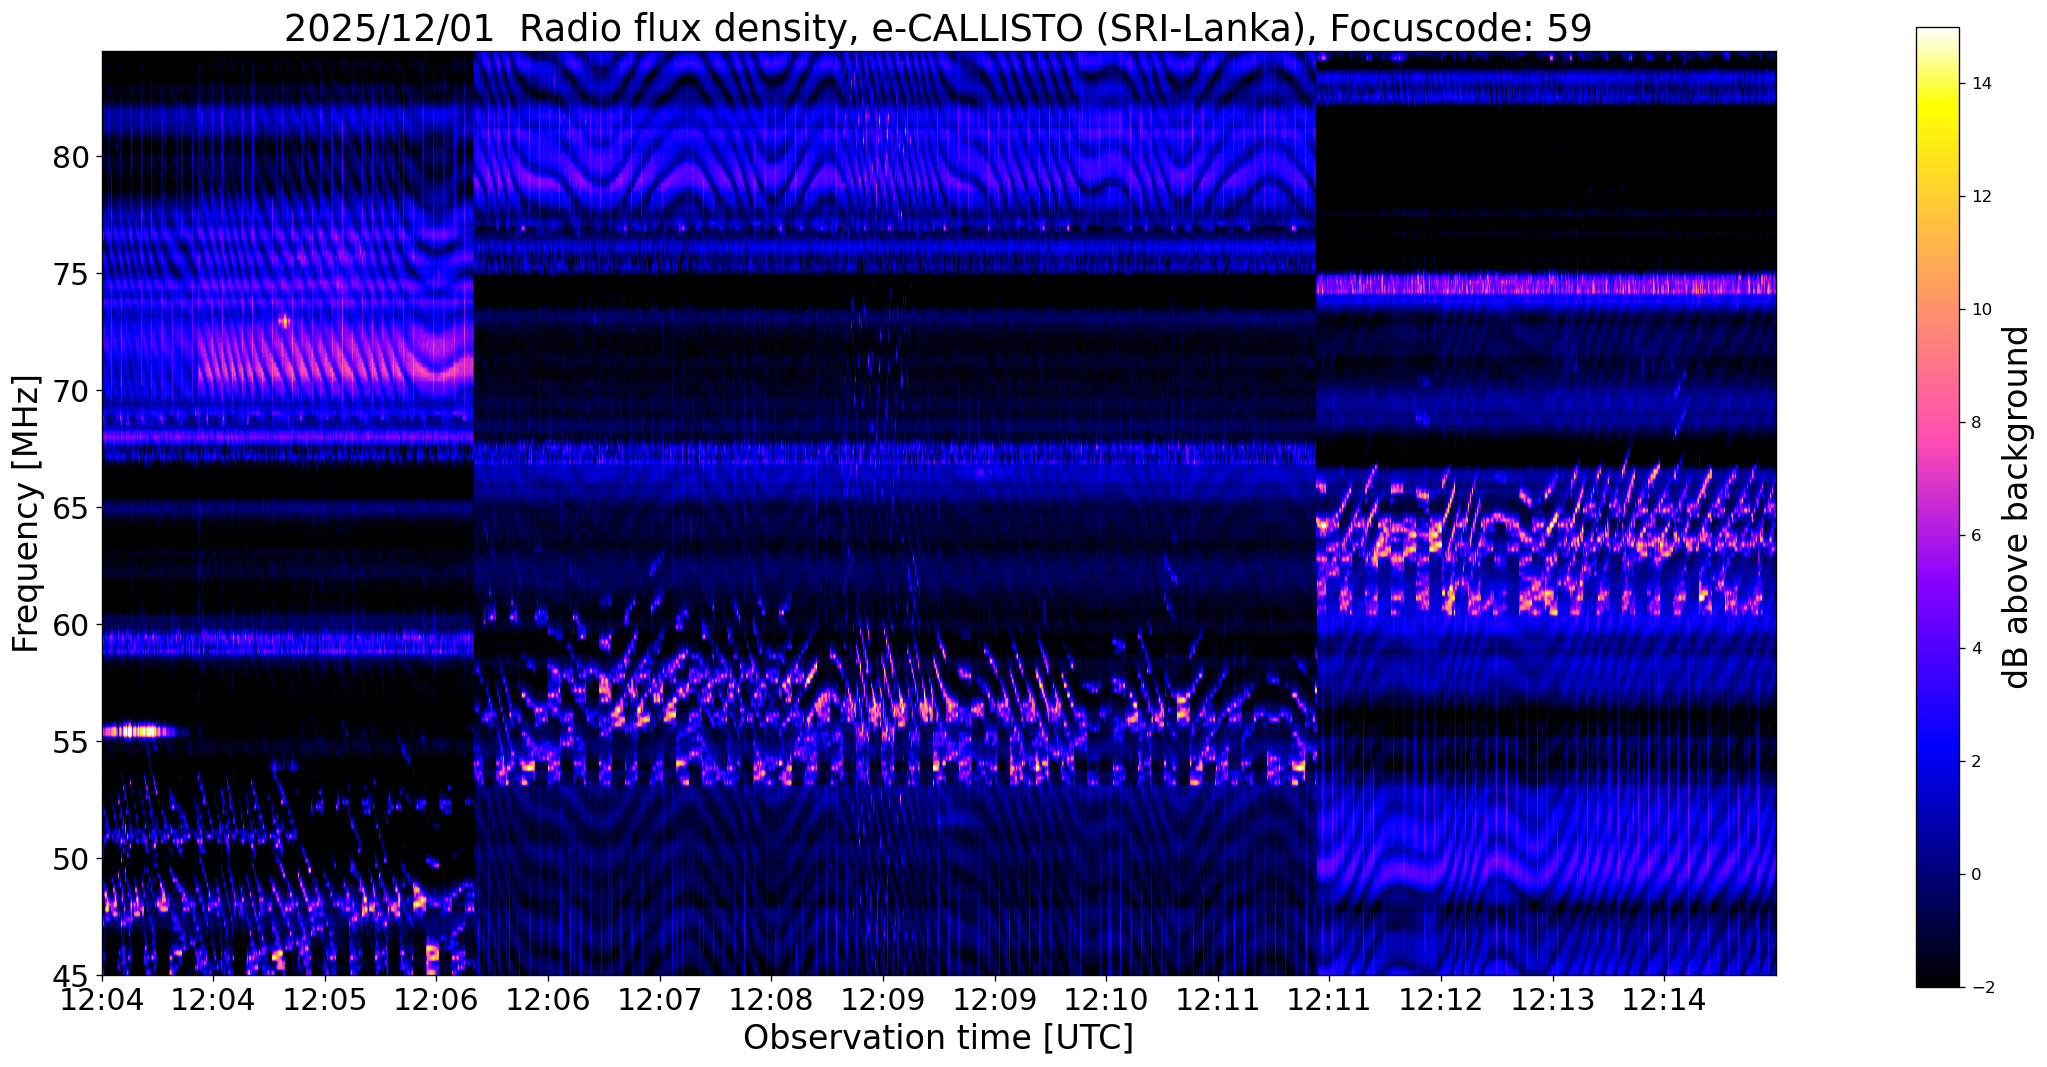Click the colorbar tick label 4

click(x=1976, y=649)
